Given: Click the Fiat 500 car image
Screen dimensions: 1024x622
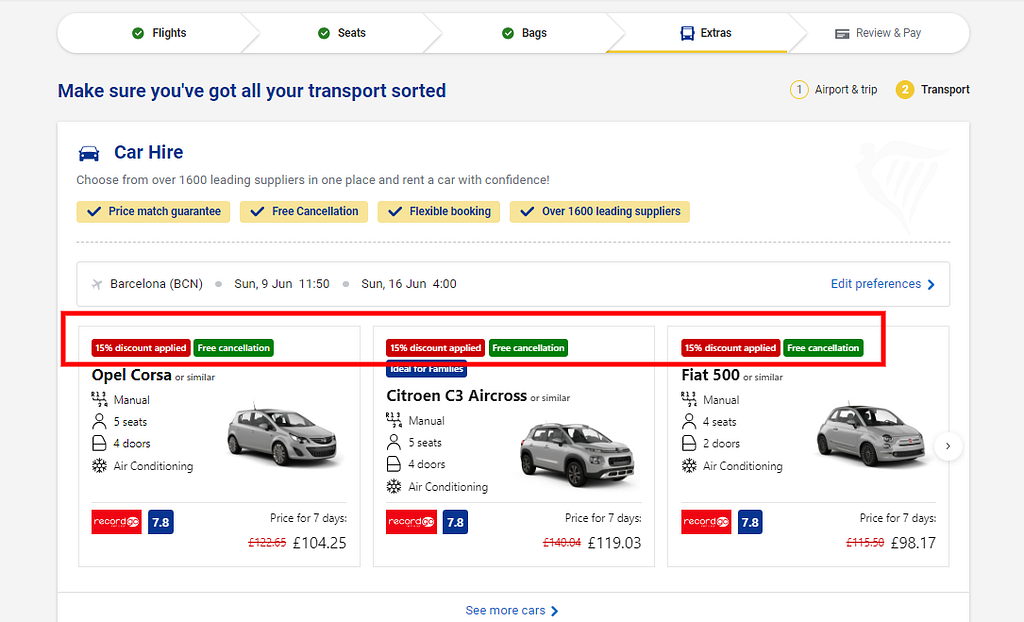Looking at the screenshot, I should click(x=872, y=433).
